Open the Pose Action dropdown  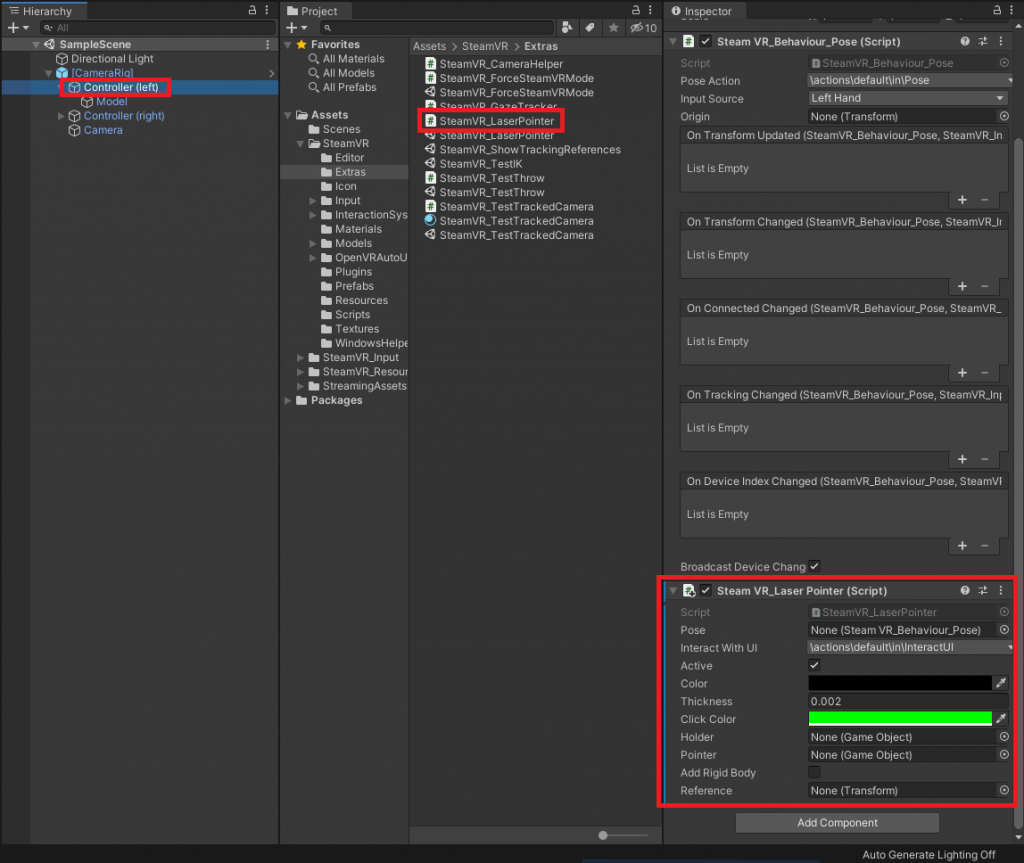click(910, 80)
